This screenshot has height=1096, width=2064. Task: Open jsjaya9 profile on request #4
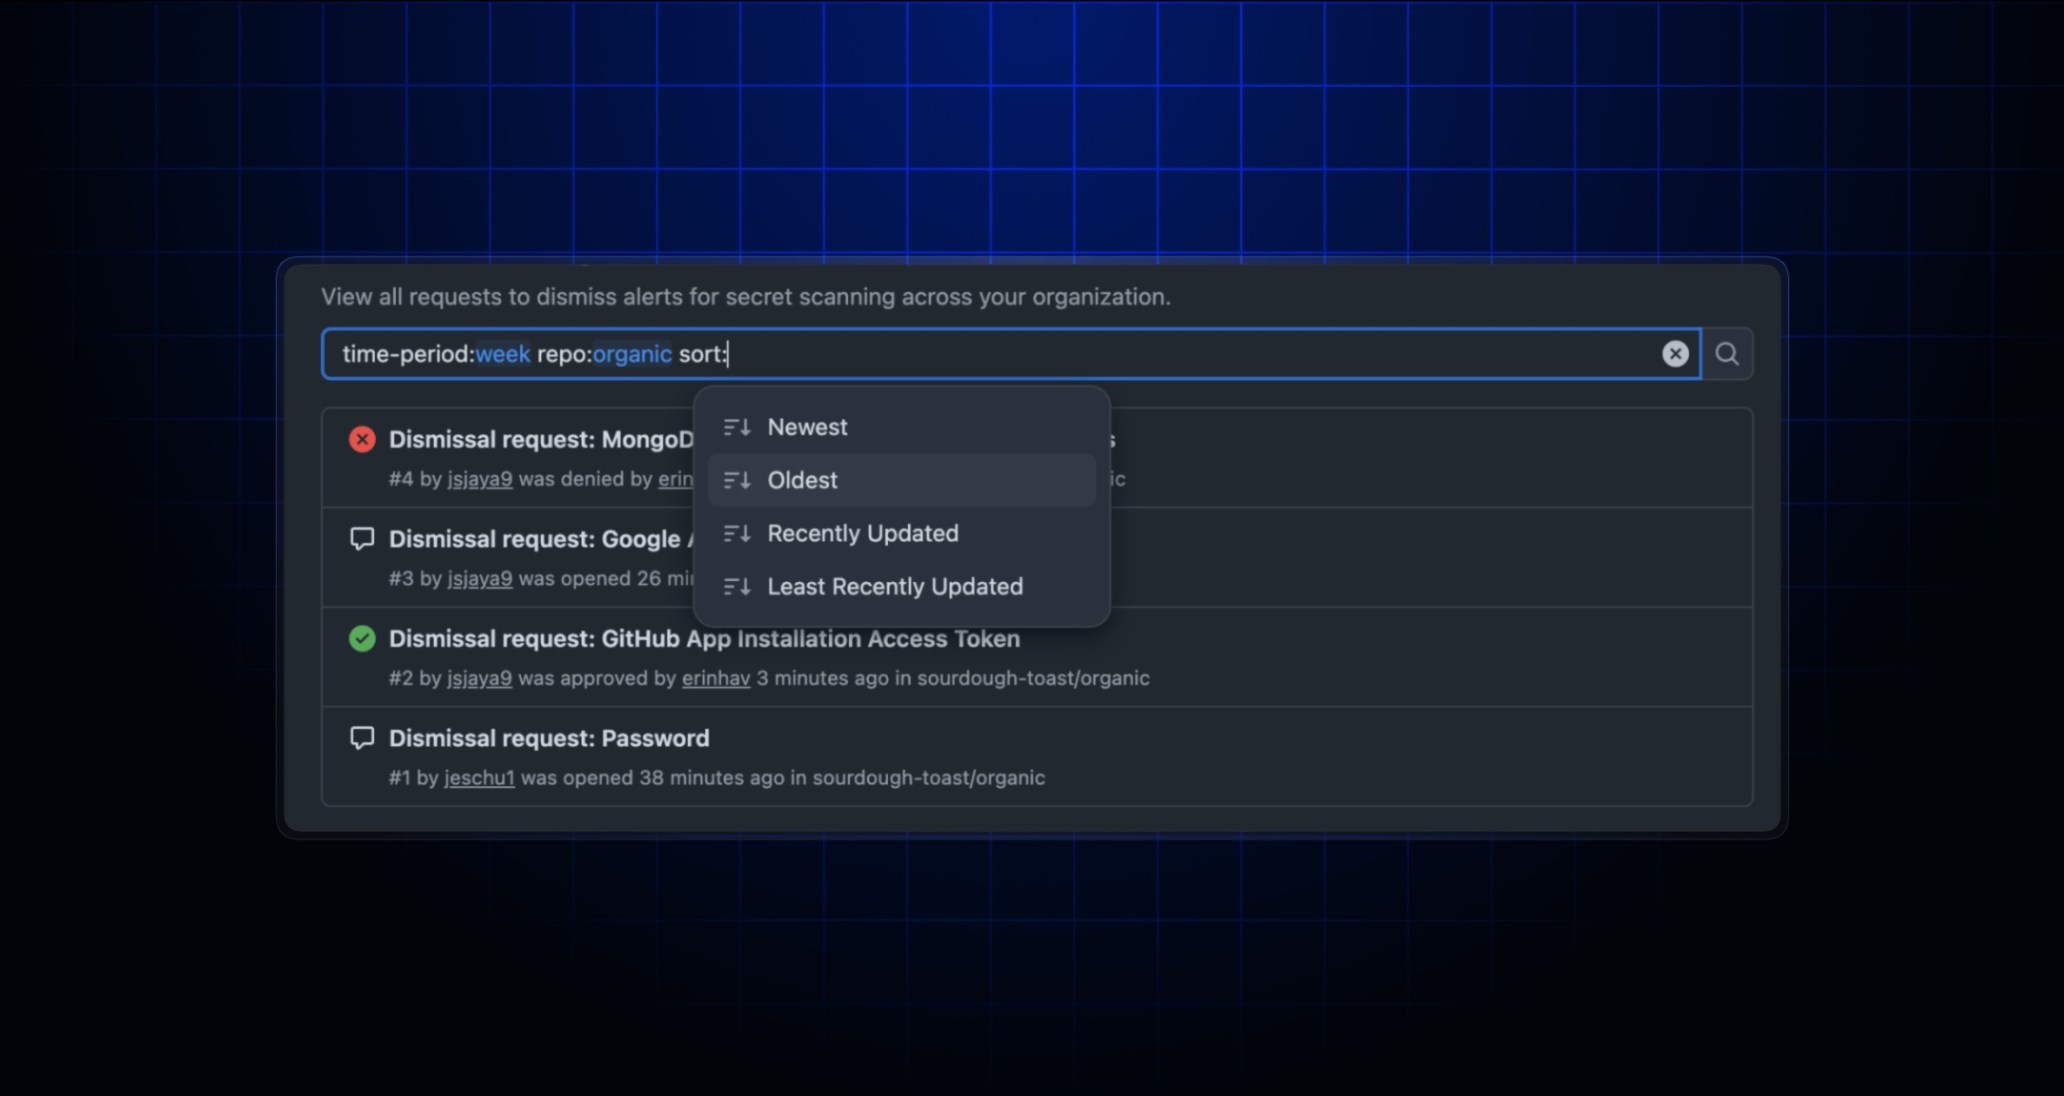(480, 479)
